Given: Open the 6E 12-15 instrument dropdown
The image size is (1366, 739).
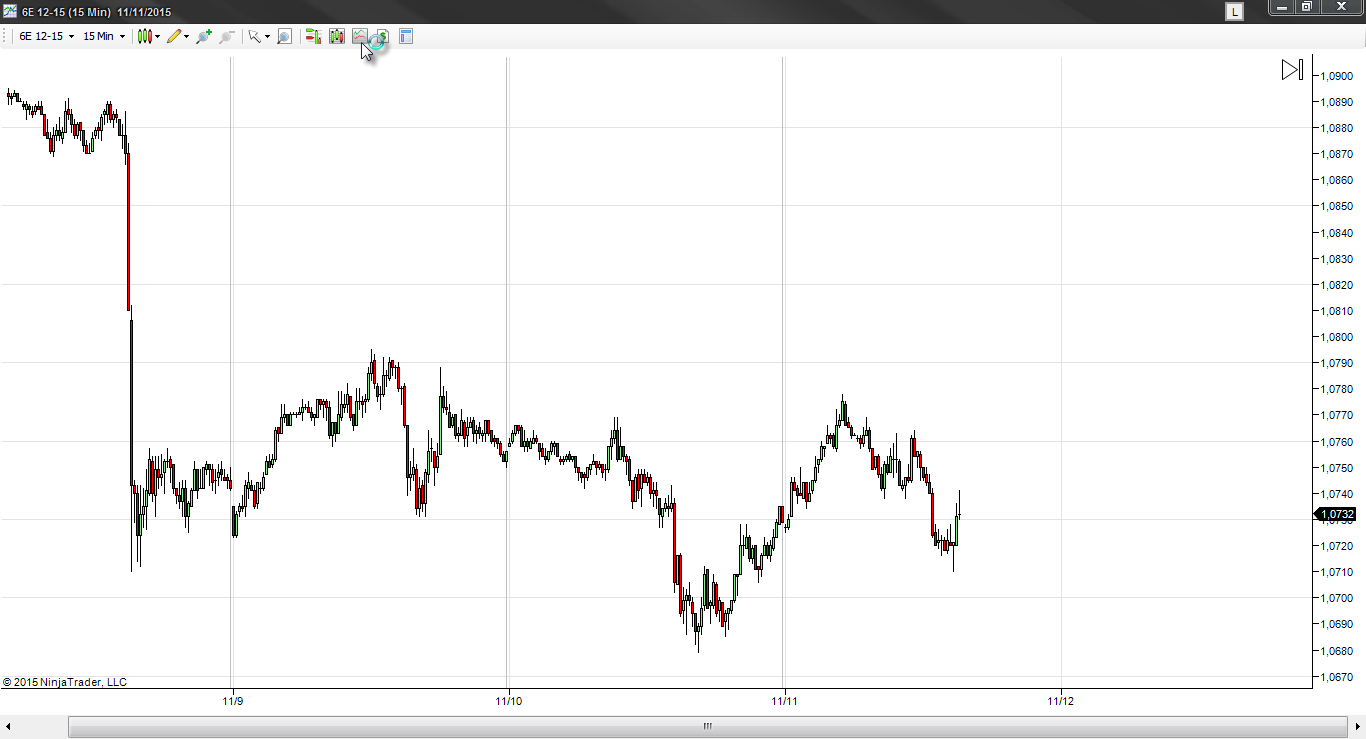Looking at the screenshot, I should 46,36.
